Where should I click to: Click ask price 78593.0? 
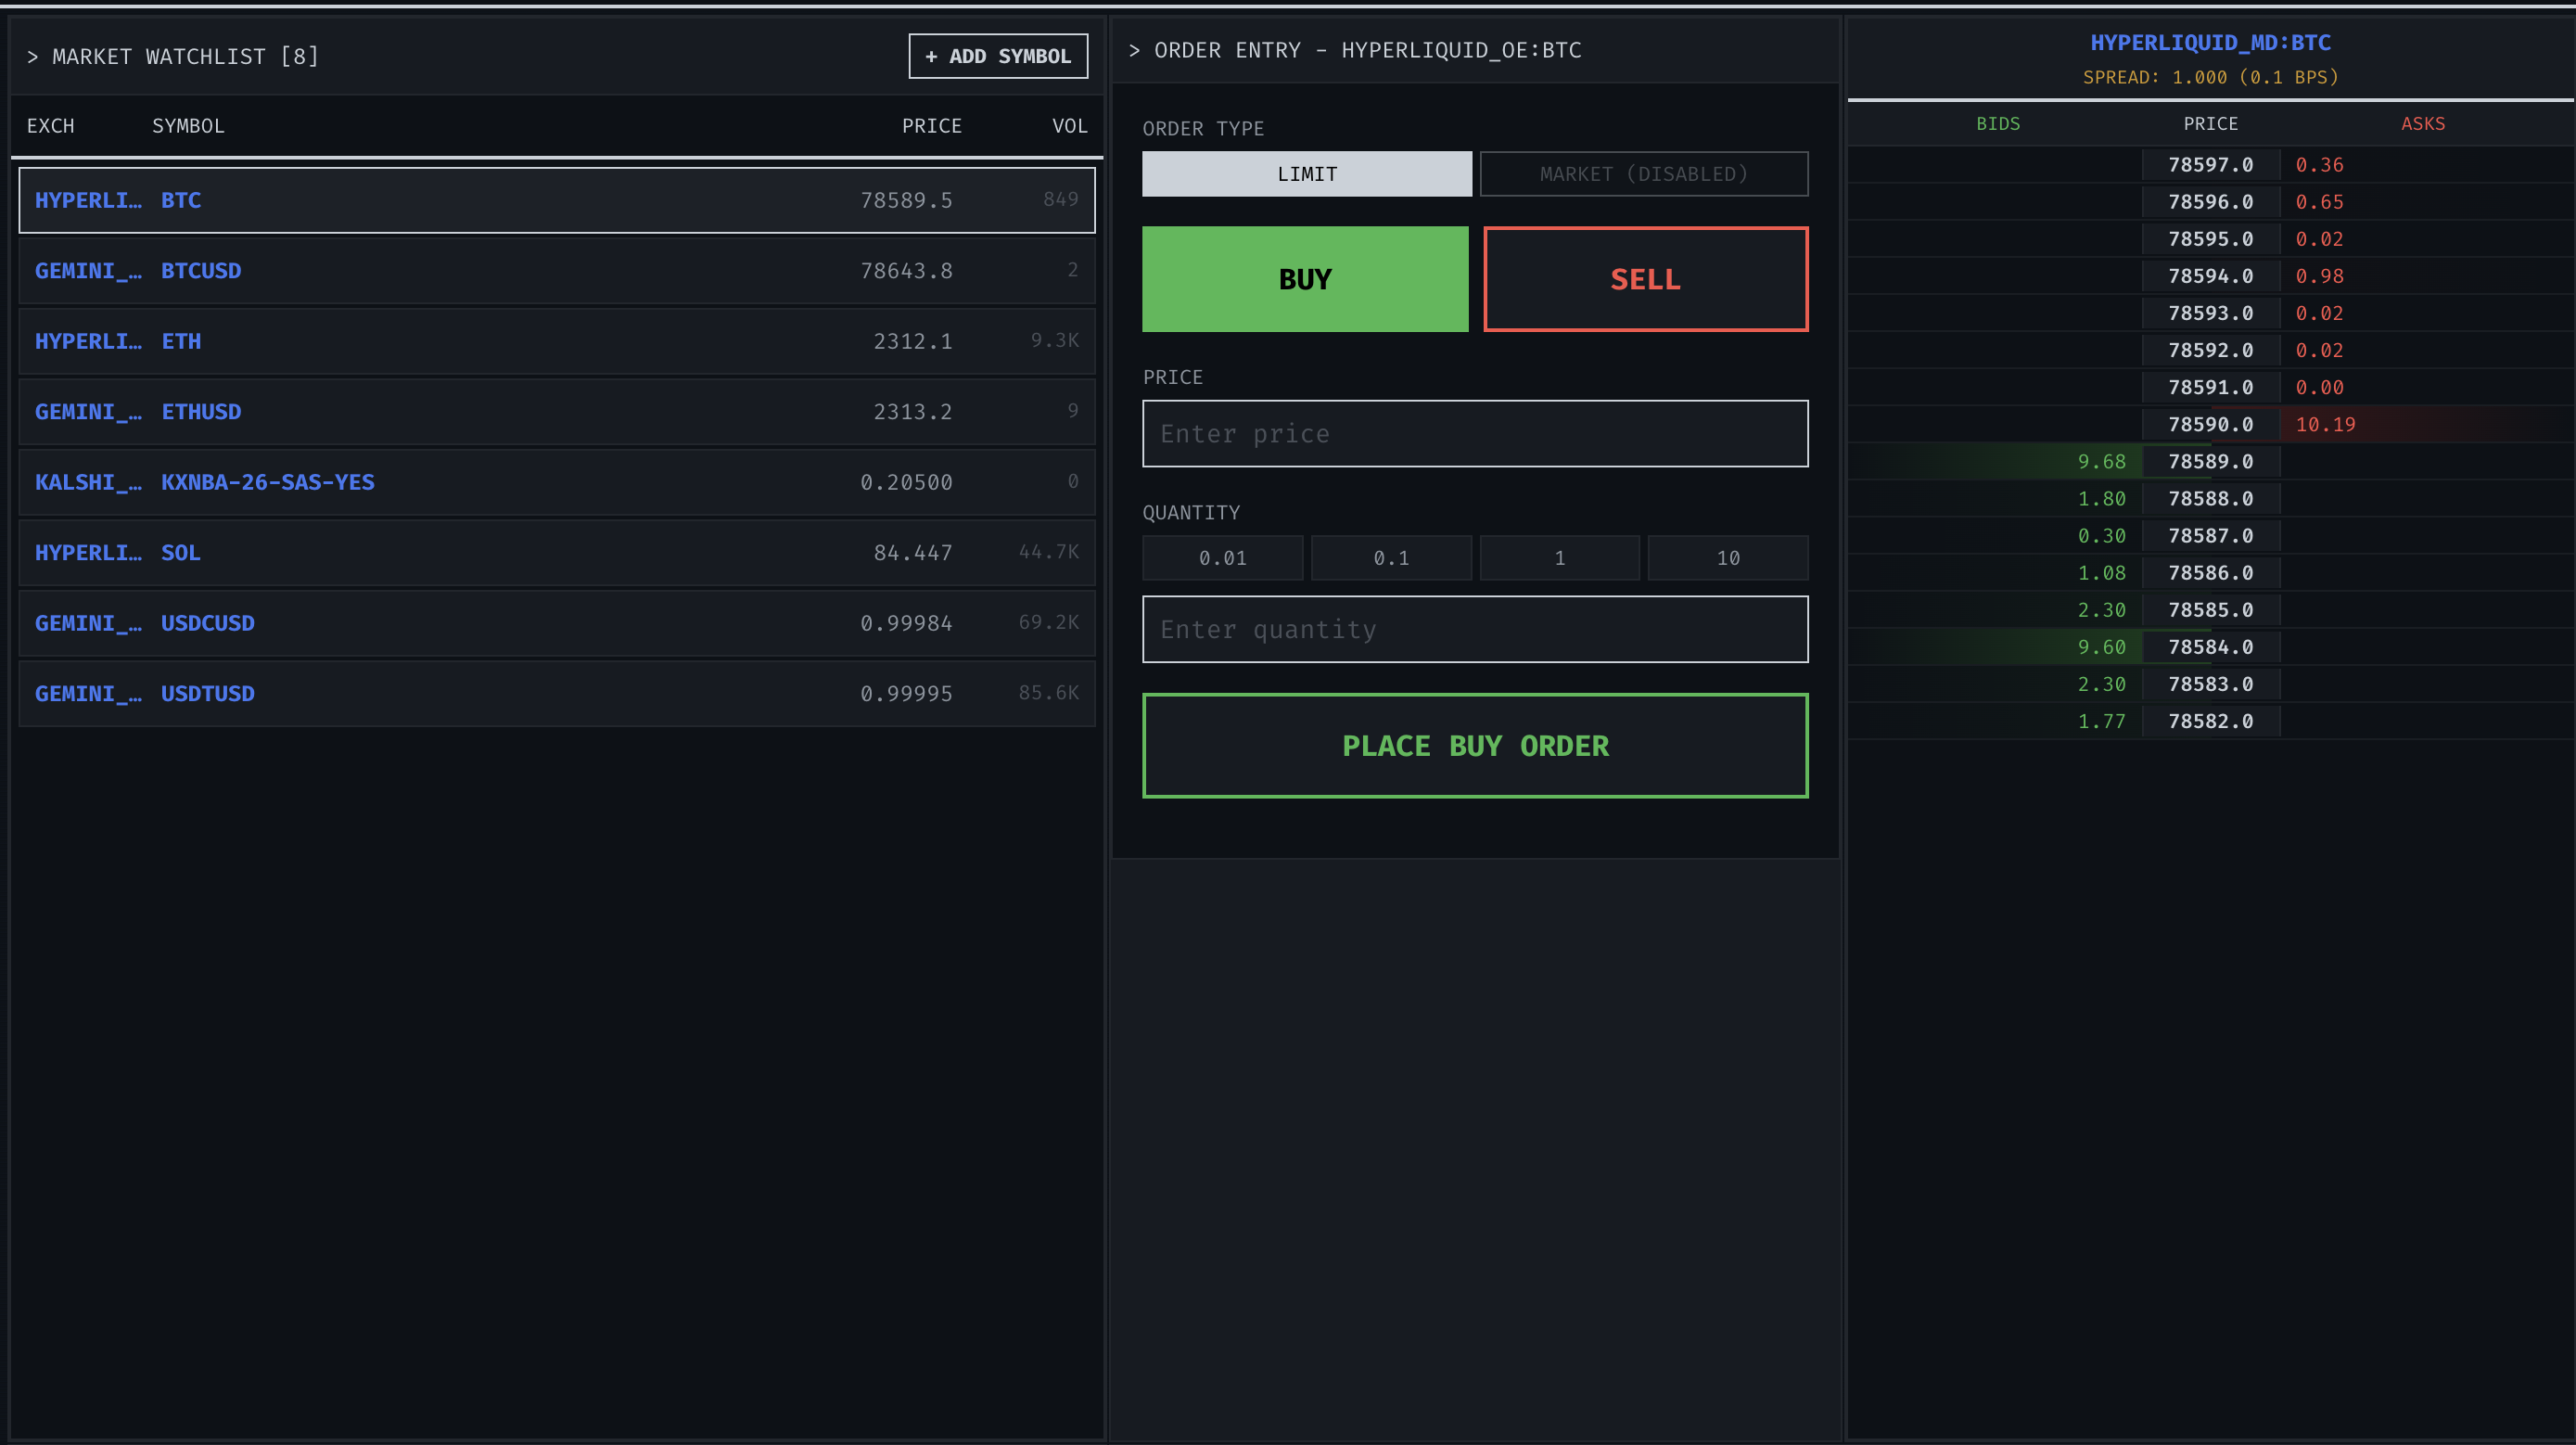click(x=2211, y=313)
